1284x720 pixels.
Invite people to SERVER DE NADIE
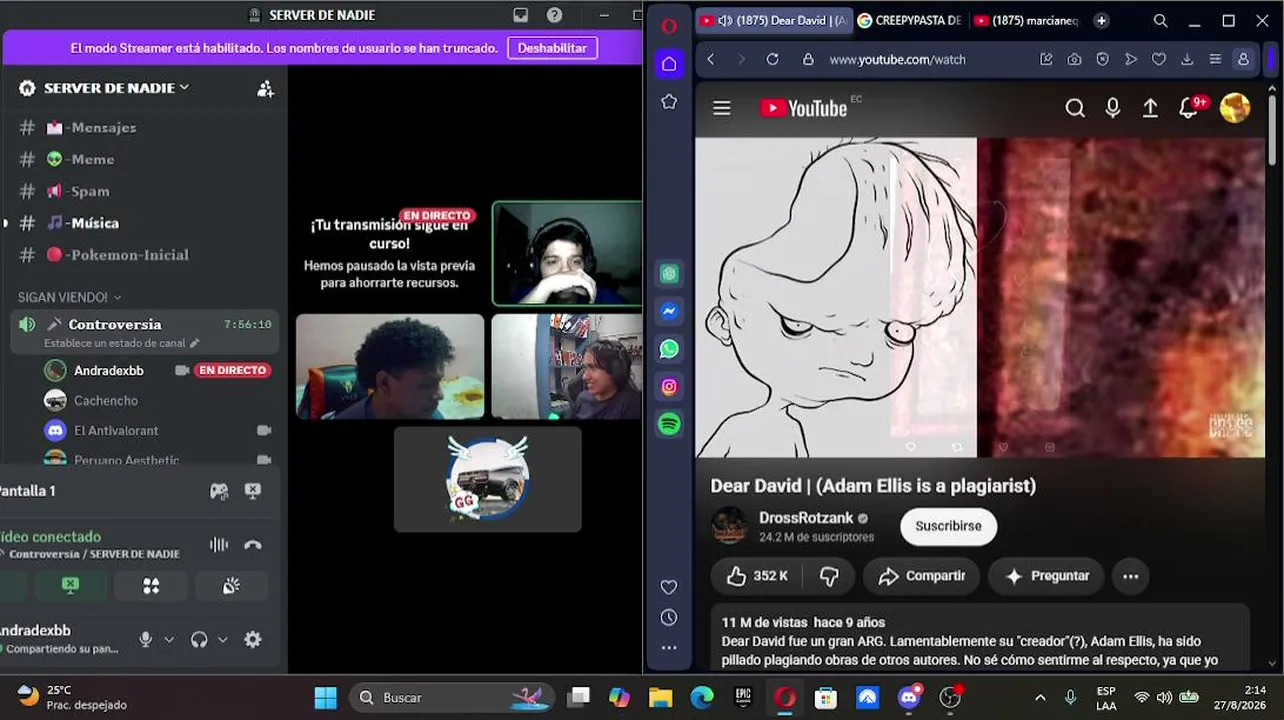pyautogui.click(x=265, y=88)
